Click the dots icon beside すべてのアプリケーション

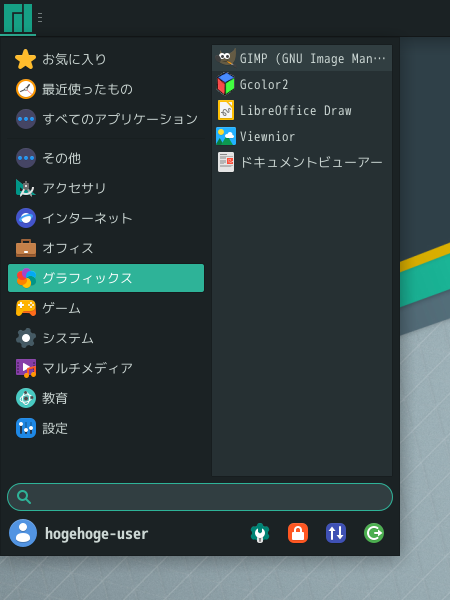[x=26, y=119]
